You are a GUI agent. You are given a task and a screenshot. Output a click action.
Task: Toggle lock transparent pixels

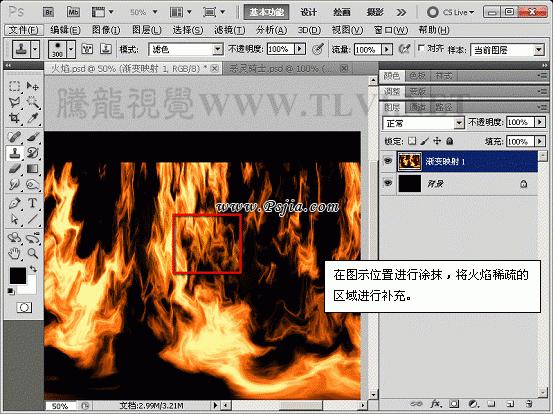click(412, 141)
